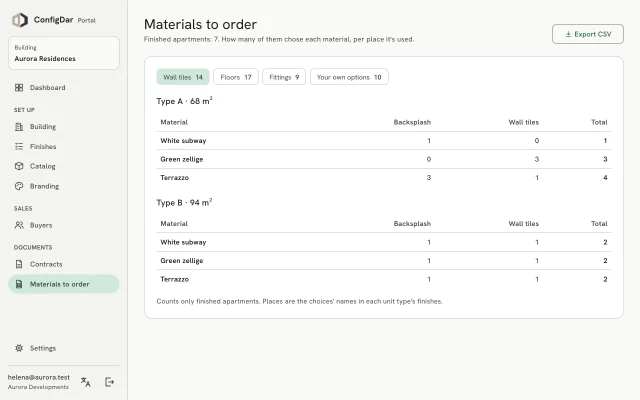Switch to the Floors 17 tab
Screen dimensions: 640x400
(x=236, y=77)
